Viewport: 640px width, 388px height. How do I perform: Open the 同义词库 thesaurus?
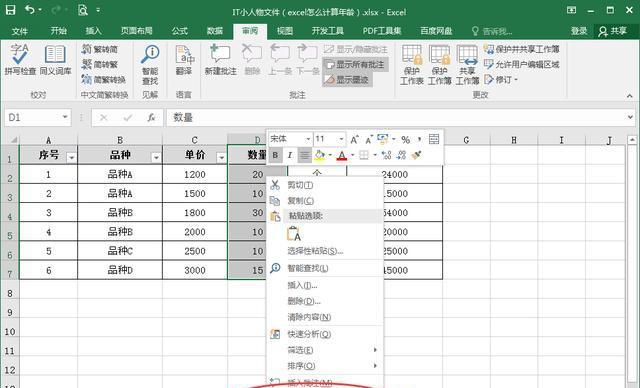55,60
